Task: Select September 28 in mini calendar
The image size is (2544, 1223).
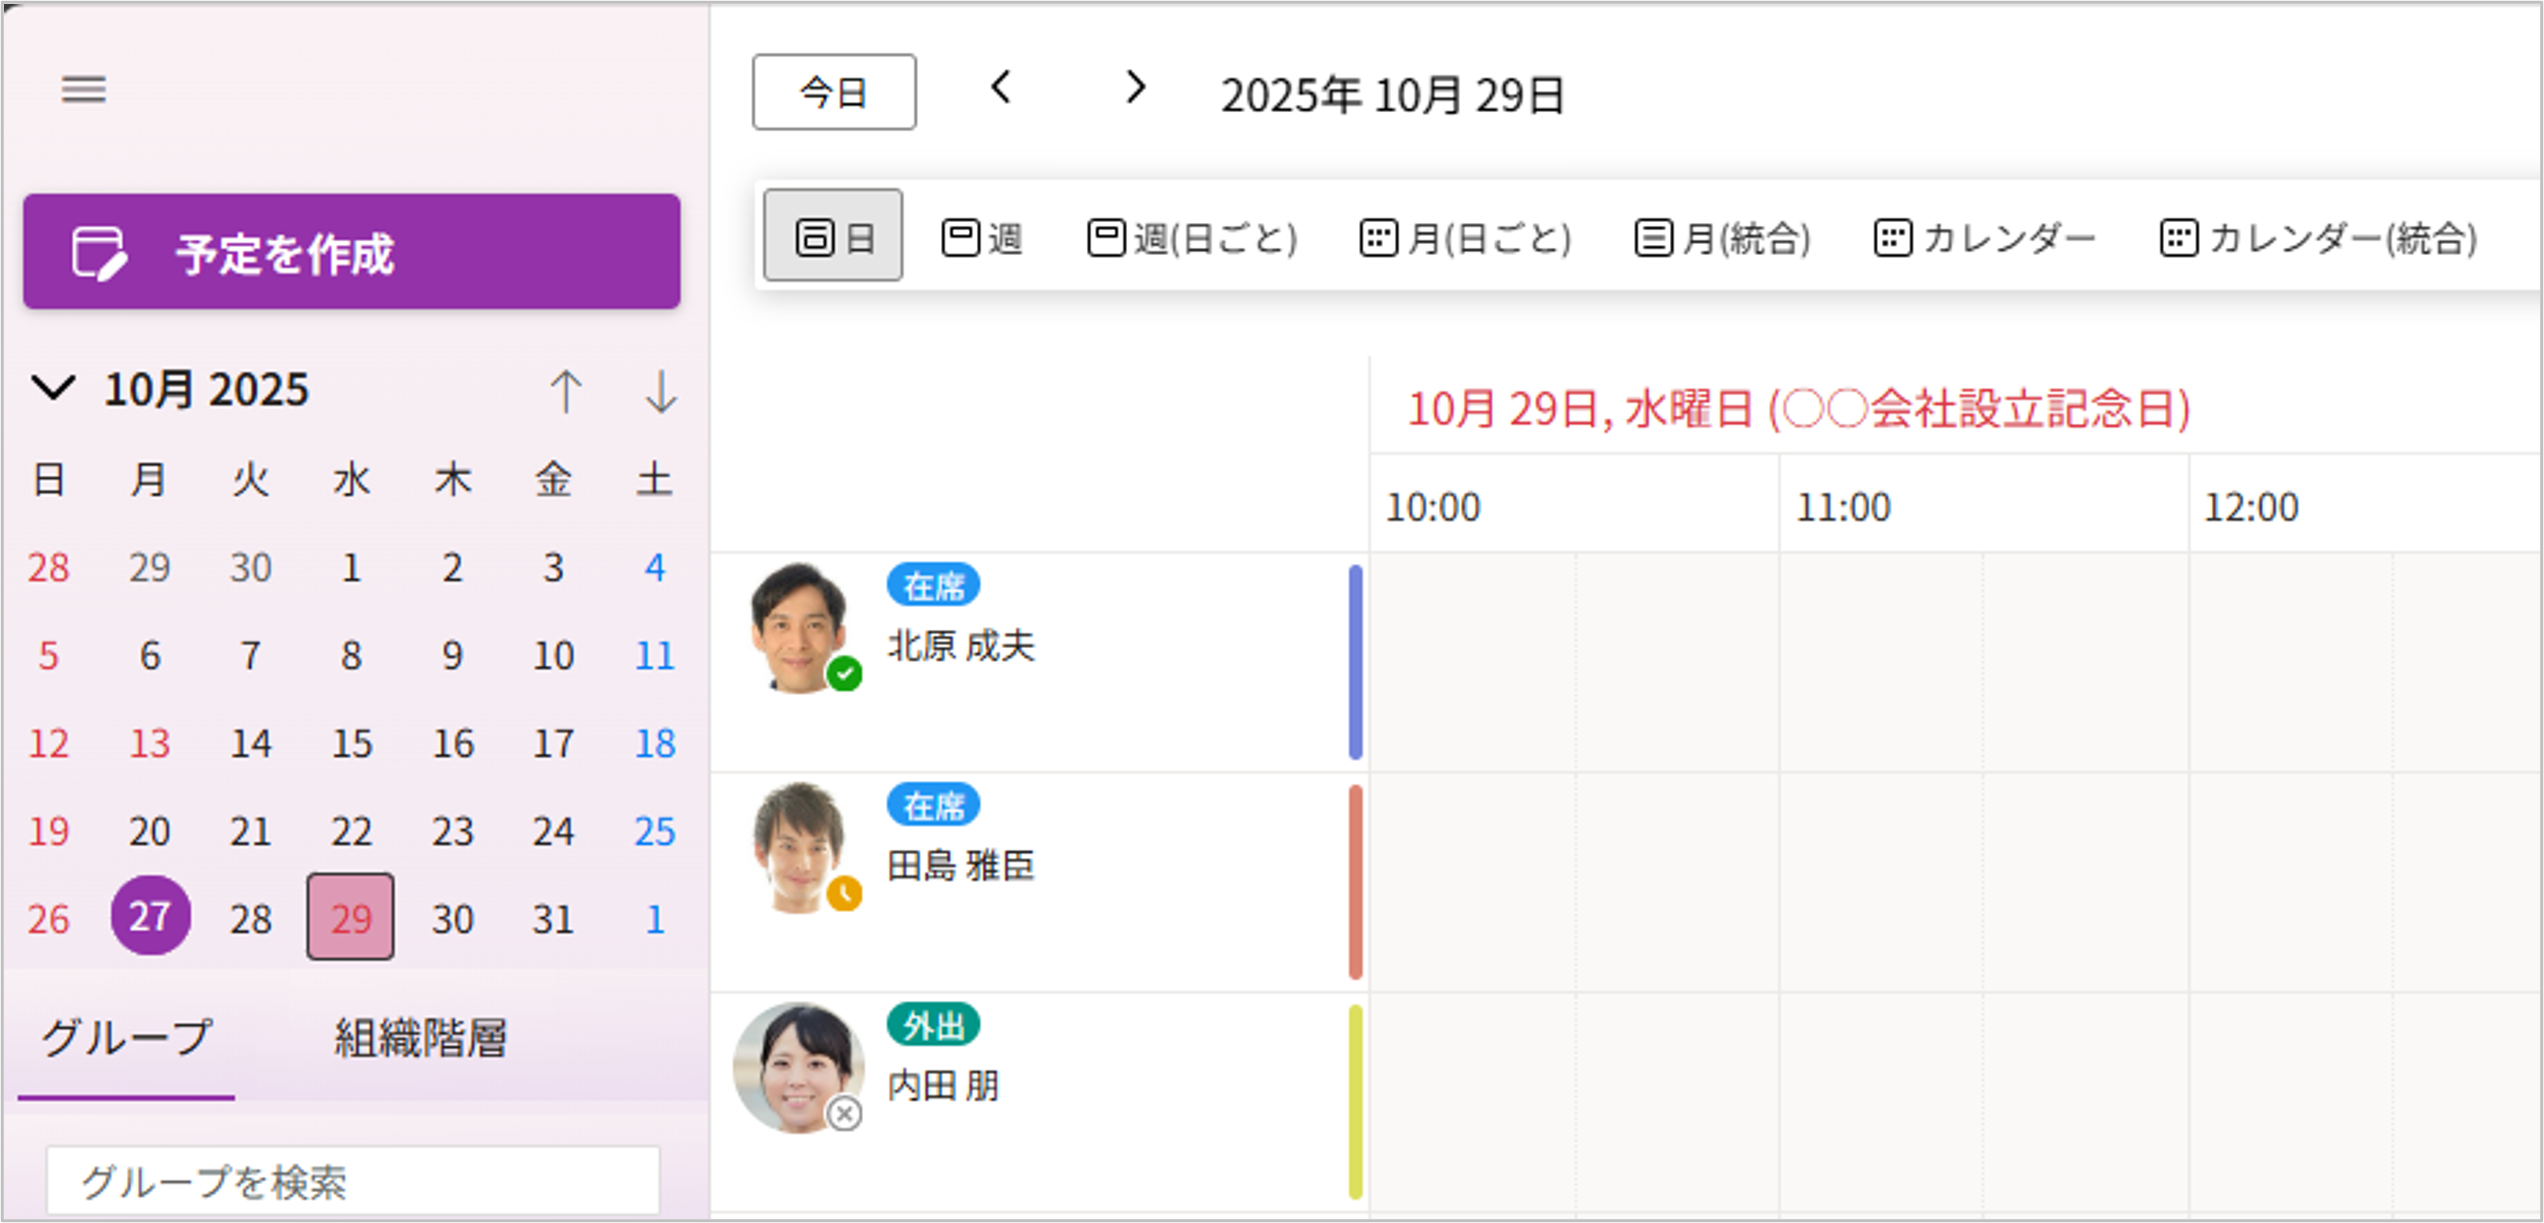Action: (x=49, y=567)
